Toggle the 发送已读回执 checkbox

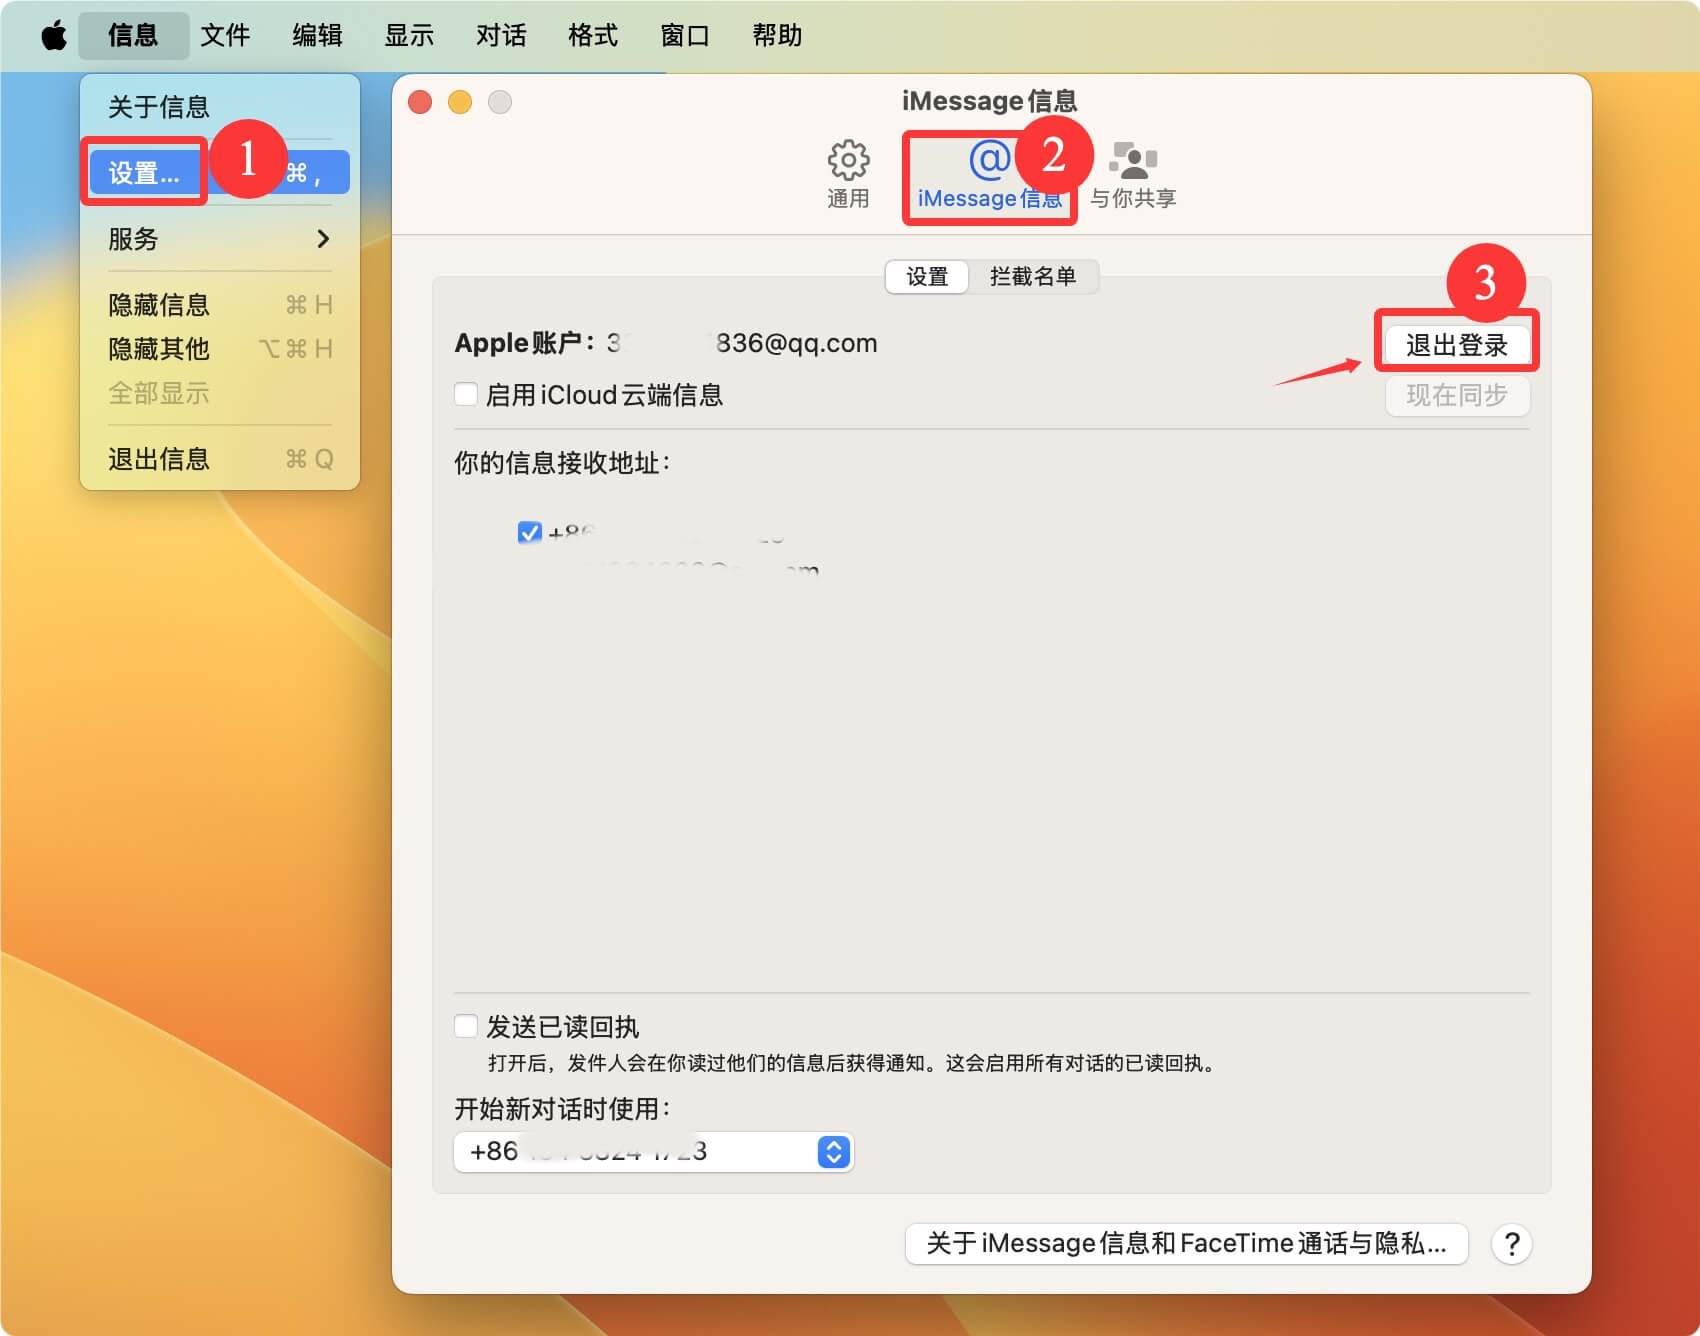tap(465, 1026)
